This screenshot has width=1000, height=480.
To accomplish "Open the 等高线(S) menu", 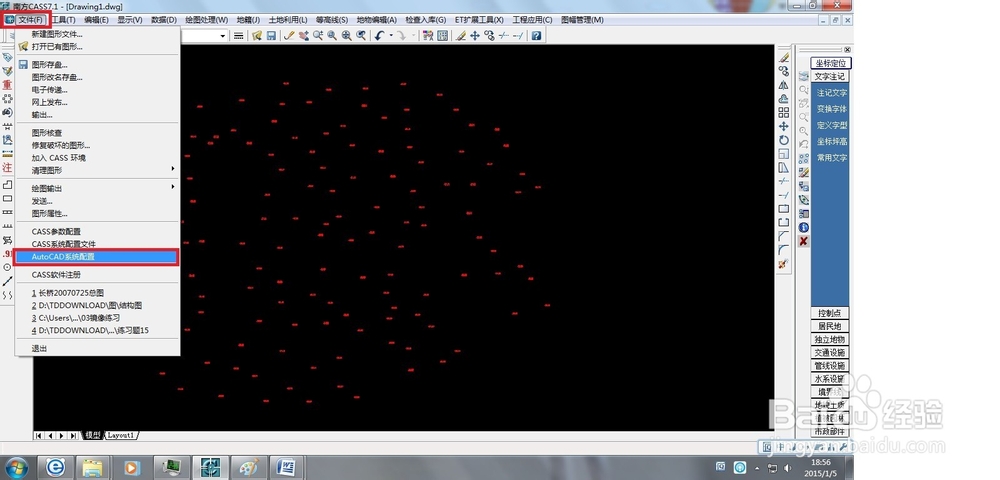I will coord(332,20).
